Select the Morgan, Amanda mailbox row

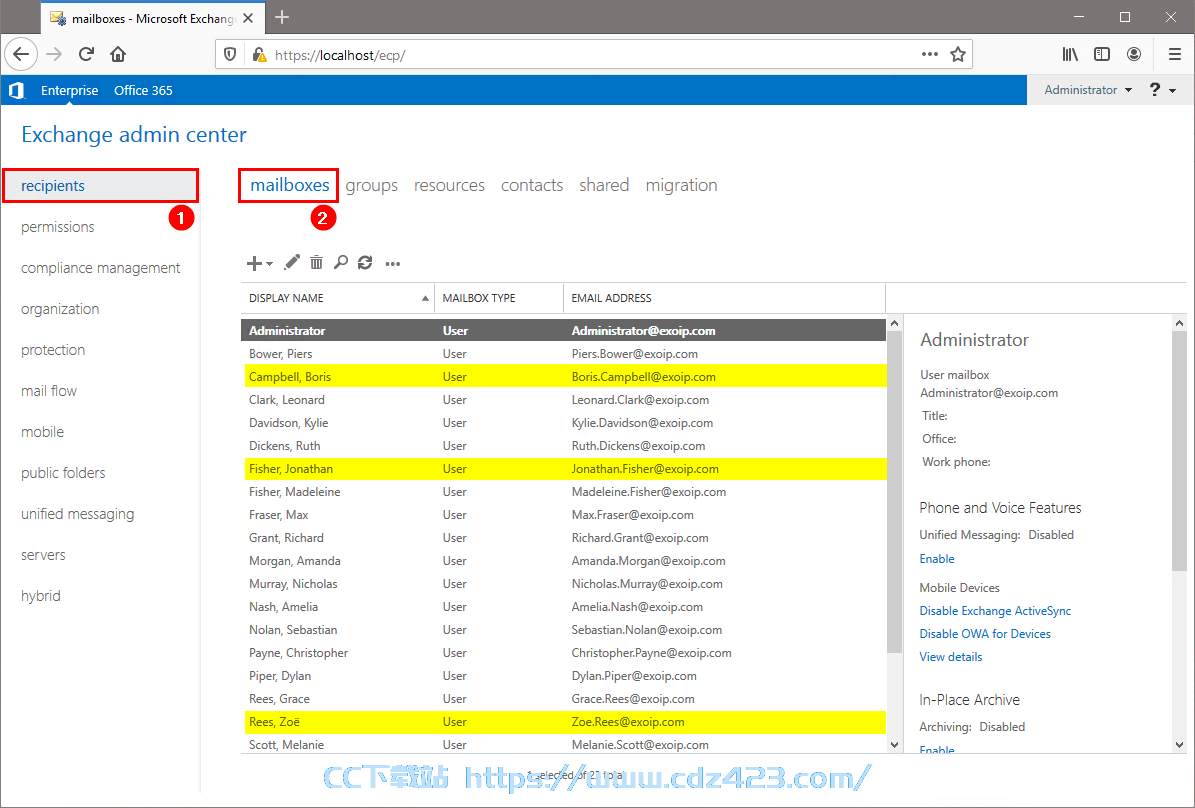pyautogui.click(x=563, y=561)
